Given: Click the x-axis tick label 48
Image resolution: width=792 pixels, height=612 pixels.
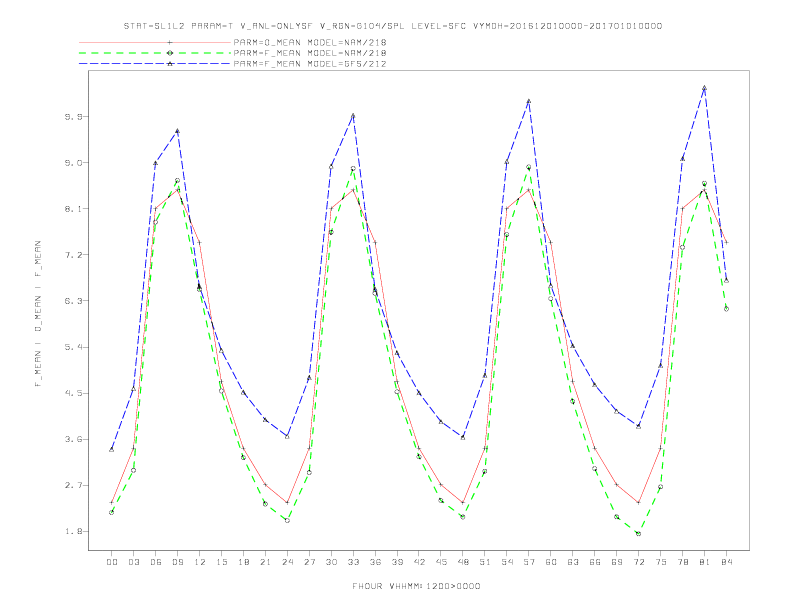Looking at the screenshot, I should 463,562.
